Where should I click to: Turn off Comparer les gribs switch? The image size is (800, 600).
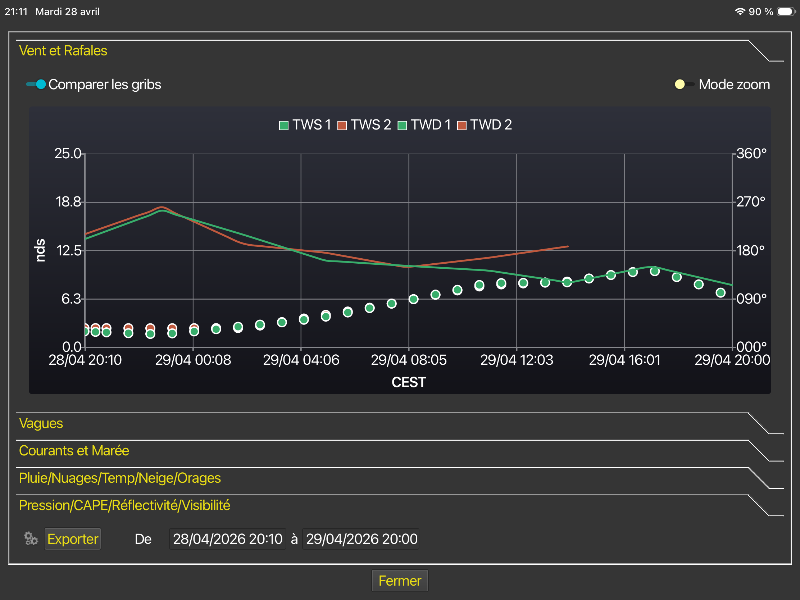[36, 84]
